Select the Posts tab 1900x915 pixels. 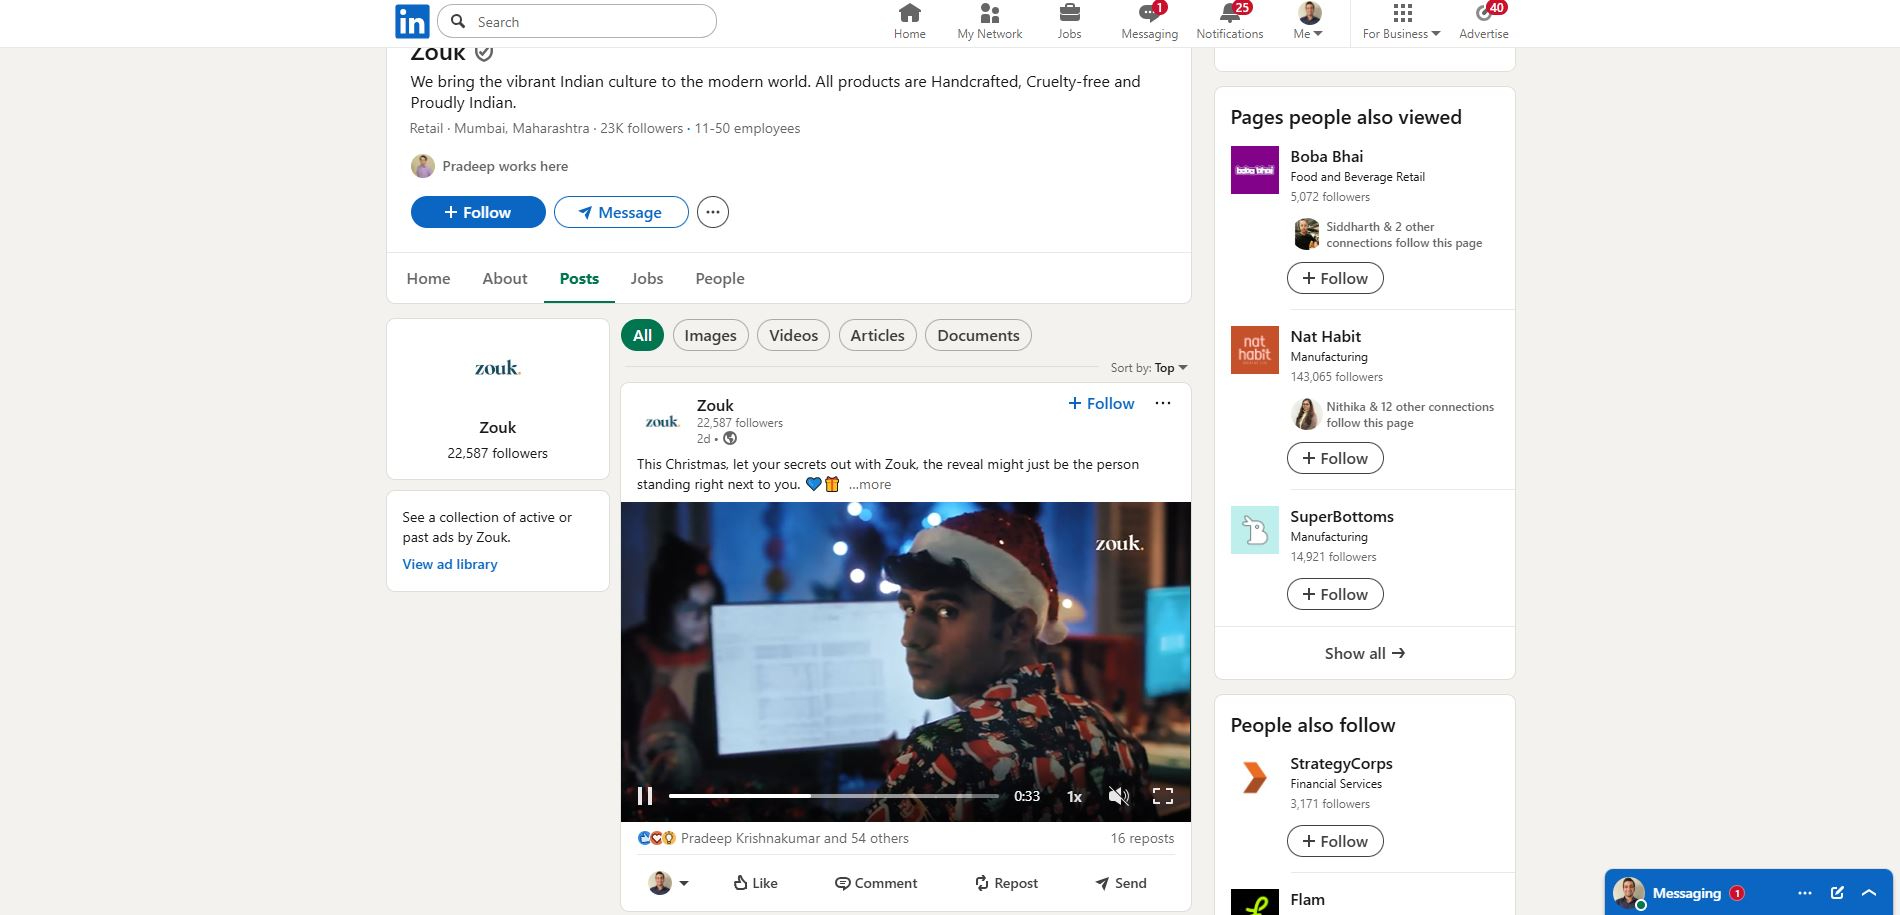click(x=579, y=278)
